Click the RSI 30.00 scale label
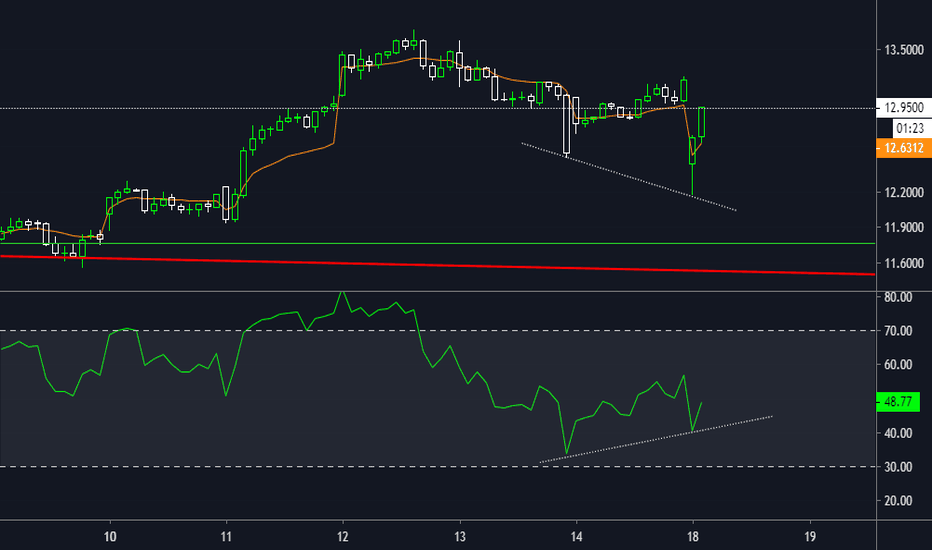 pyautogui.click(x=898, y=467)
